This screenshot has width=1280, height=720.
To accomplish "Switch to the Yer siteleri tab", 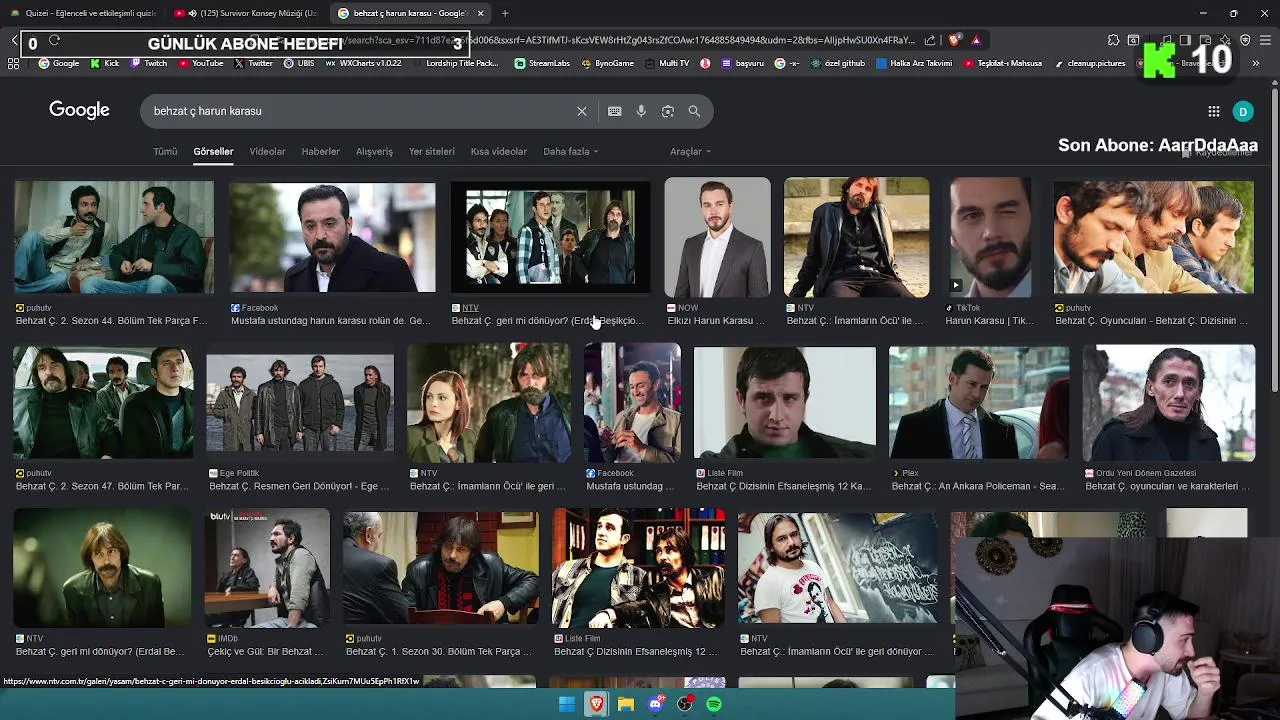I will [x=431, y=151].
